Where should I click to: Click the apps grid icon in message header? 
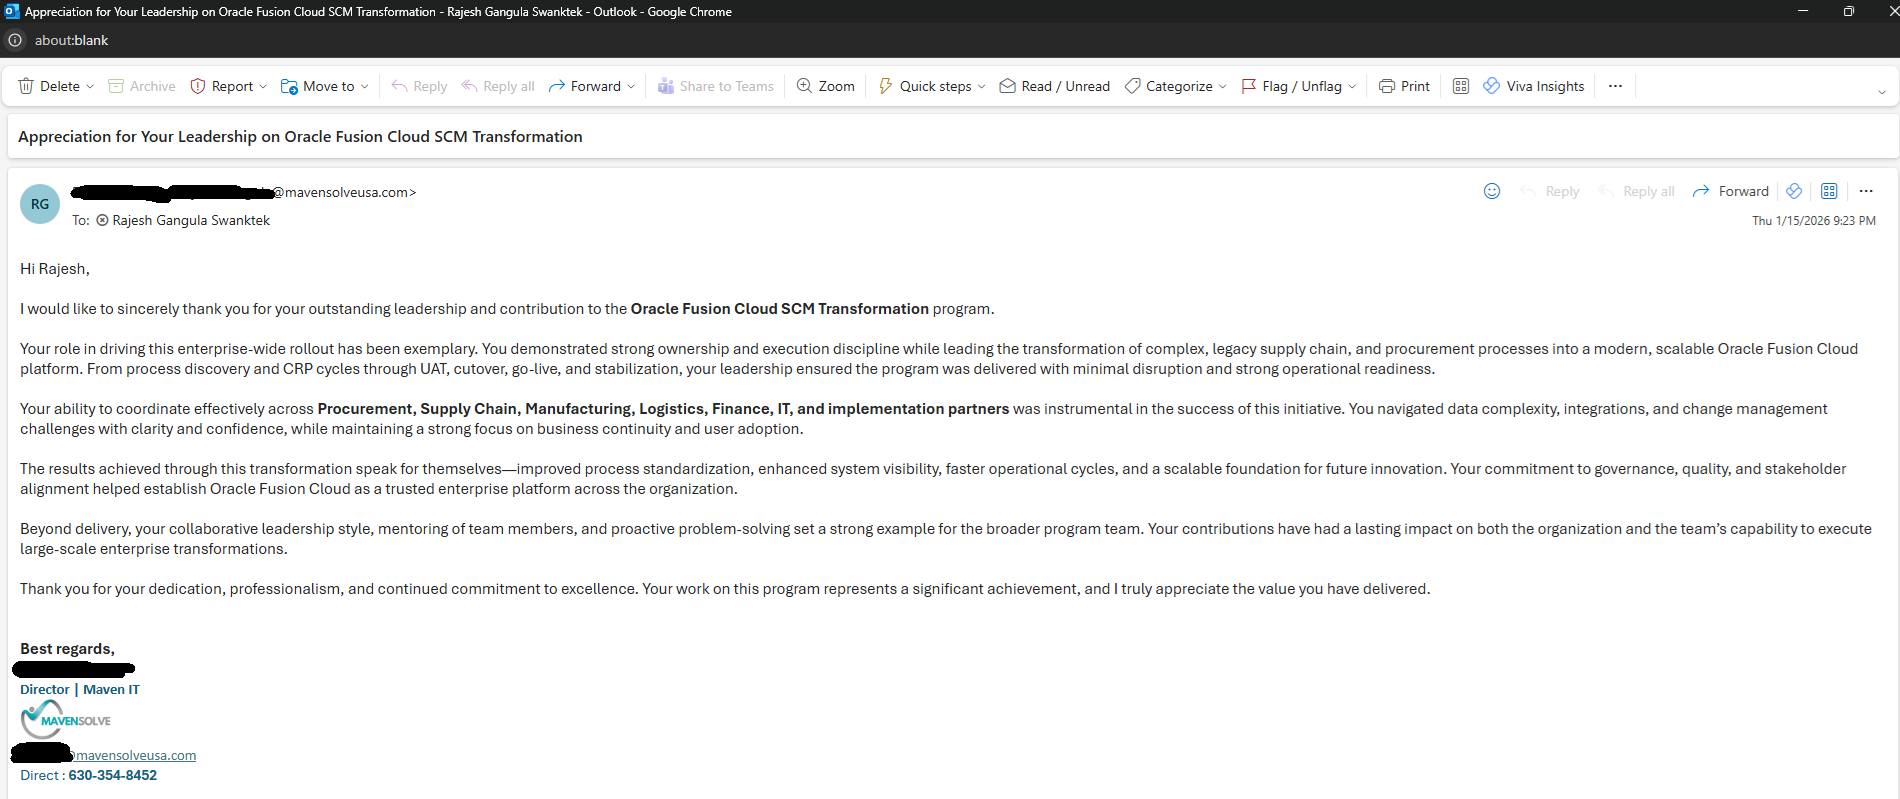(x=1829, y=191)
